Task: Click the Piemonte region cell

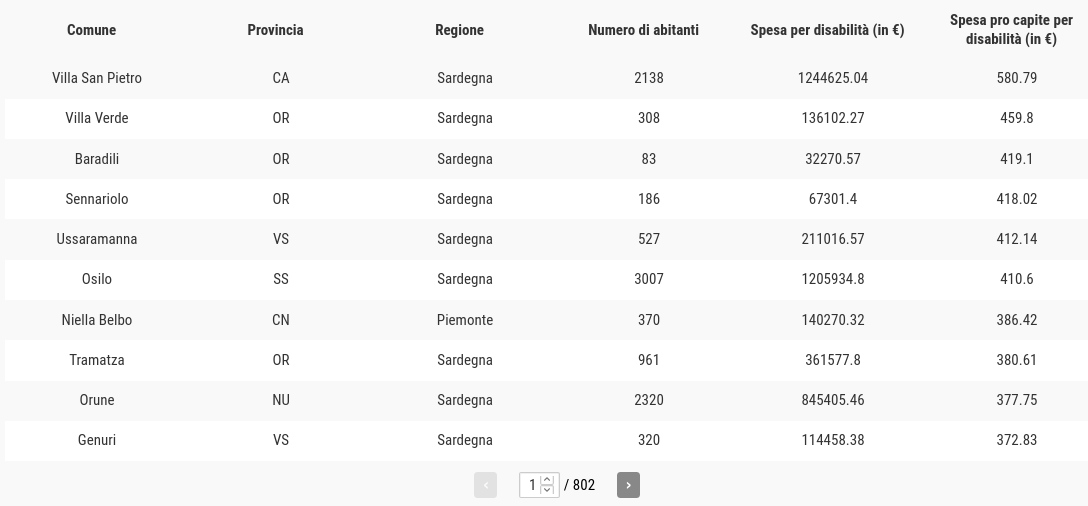Action: 465,320
